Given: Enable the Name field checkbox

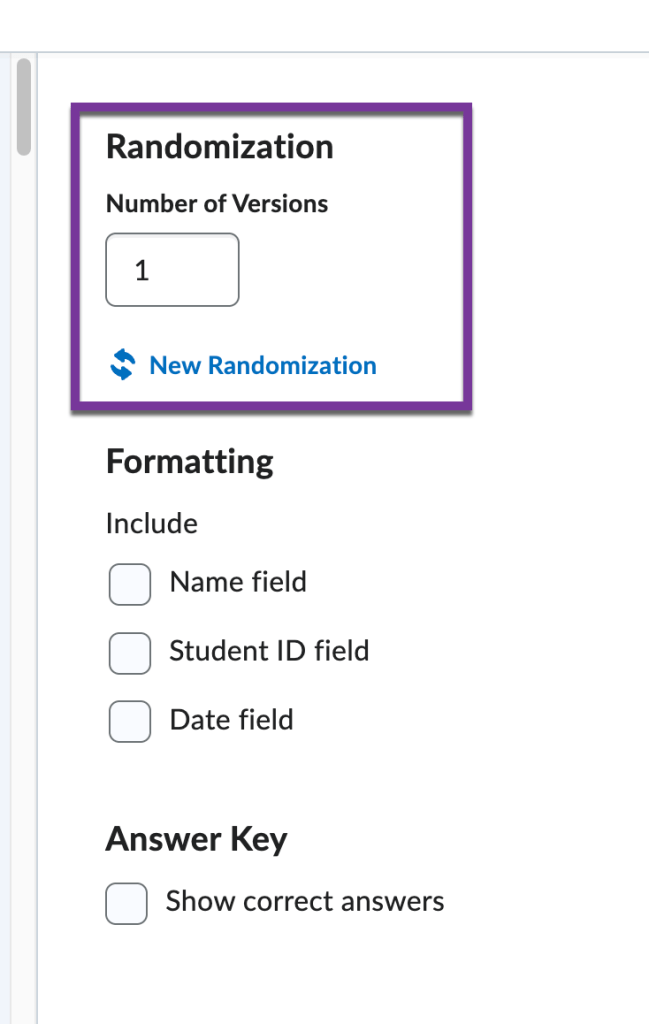Looking at the screenshot, I should (x=130, y=585).
